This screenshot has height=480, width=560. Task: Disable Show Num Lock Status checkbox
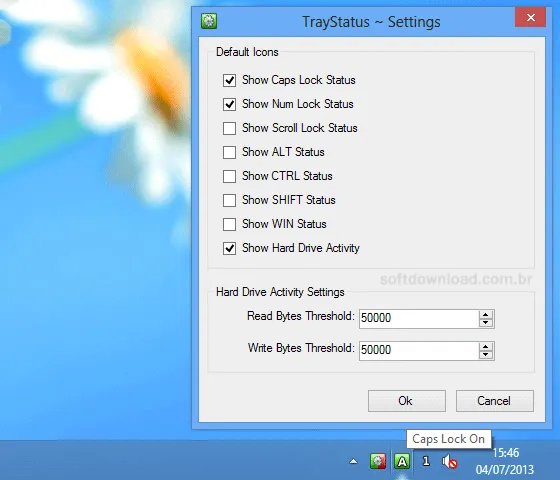(229, 104)
